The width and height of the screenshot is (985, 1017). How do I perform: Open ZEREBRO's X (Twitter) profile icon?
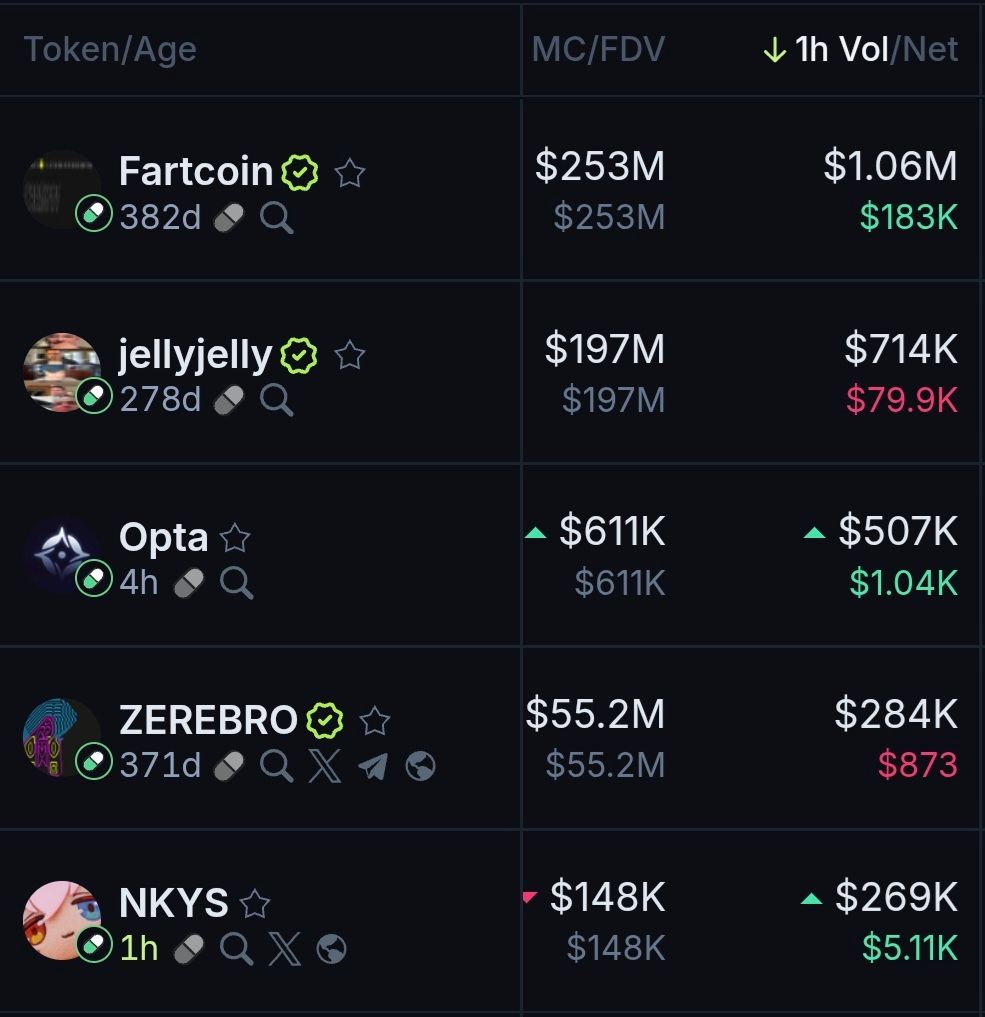tap(324, 766)
